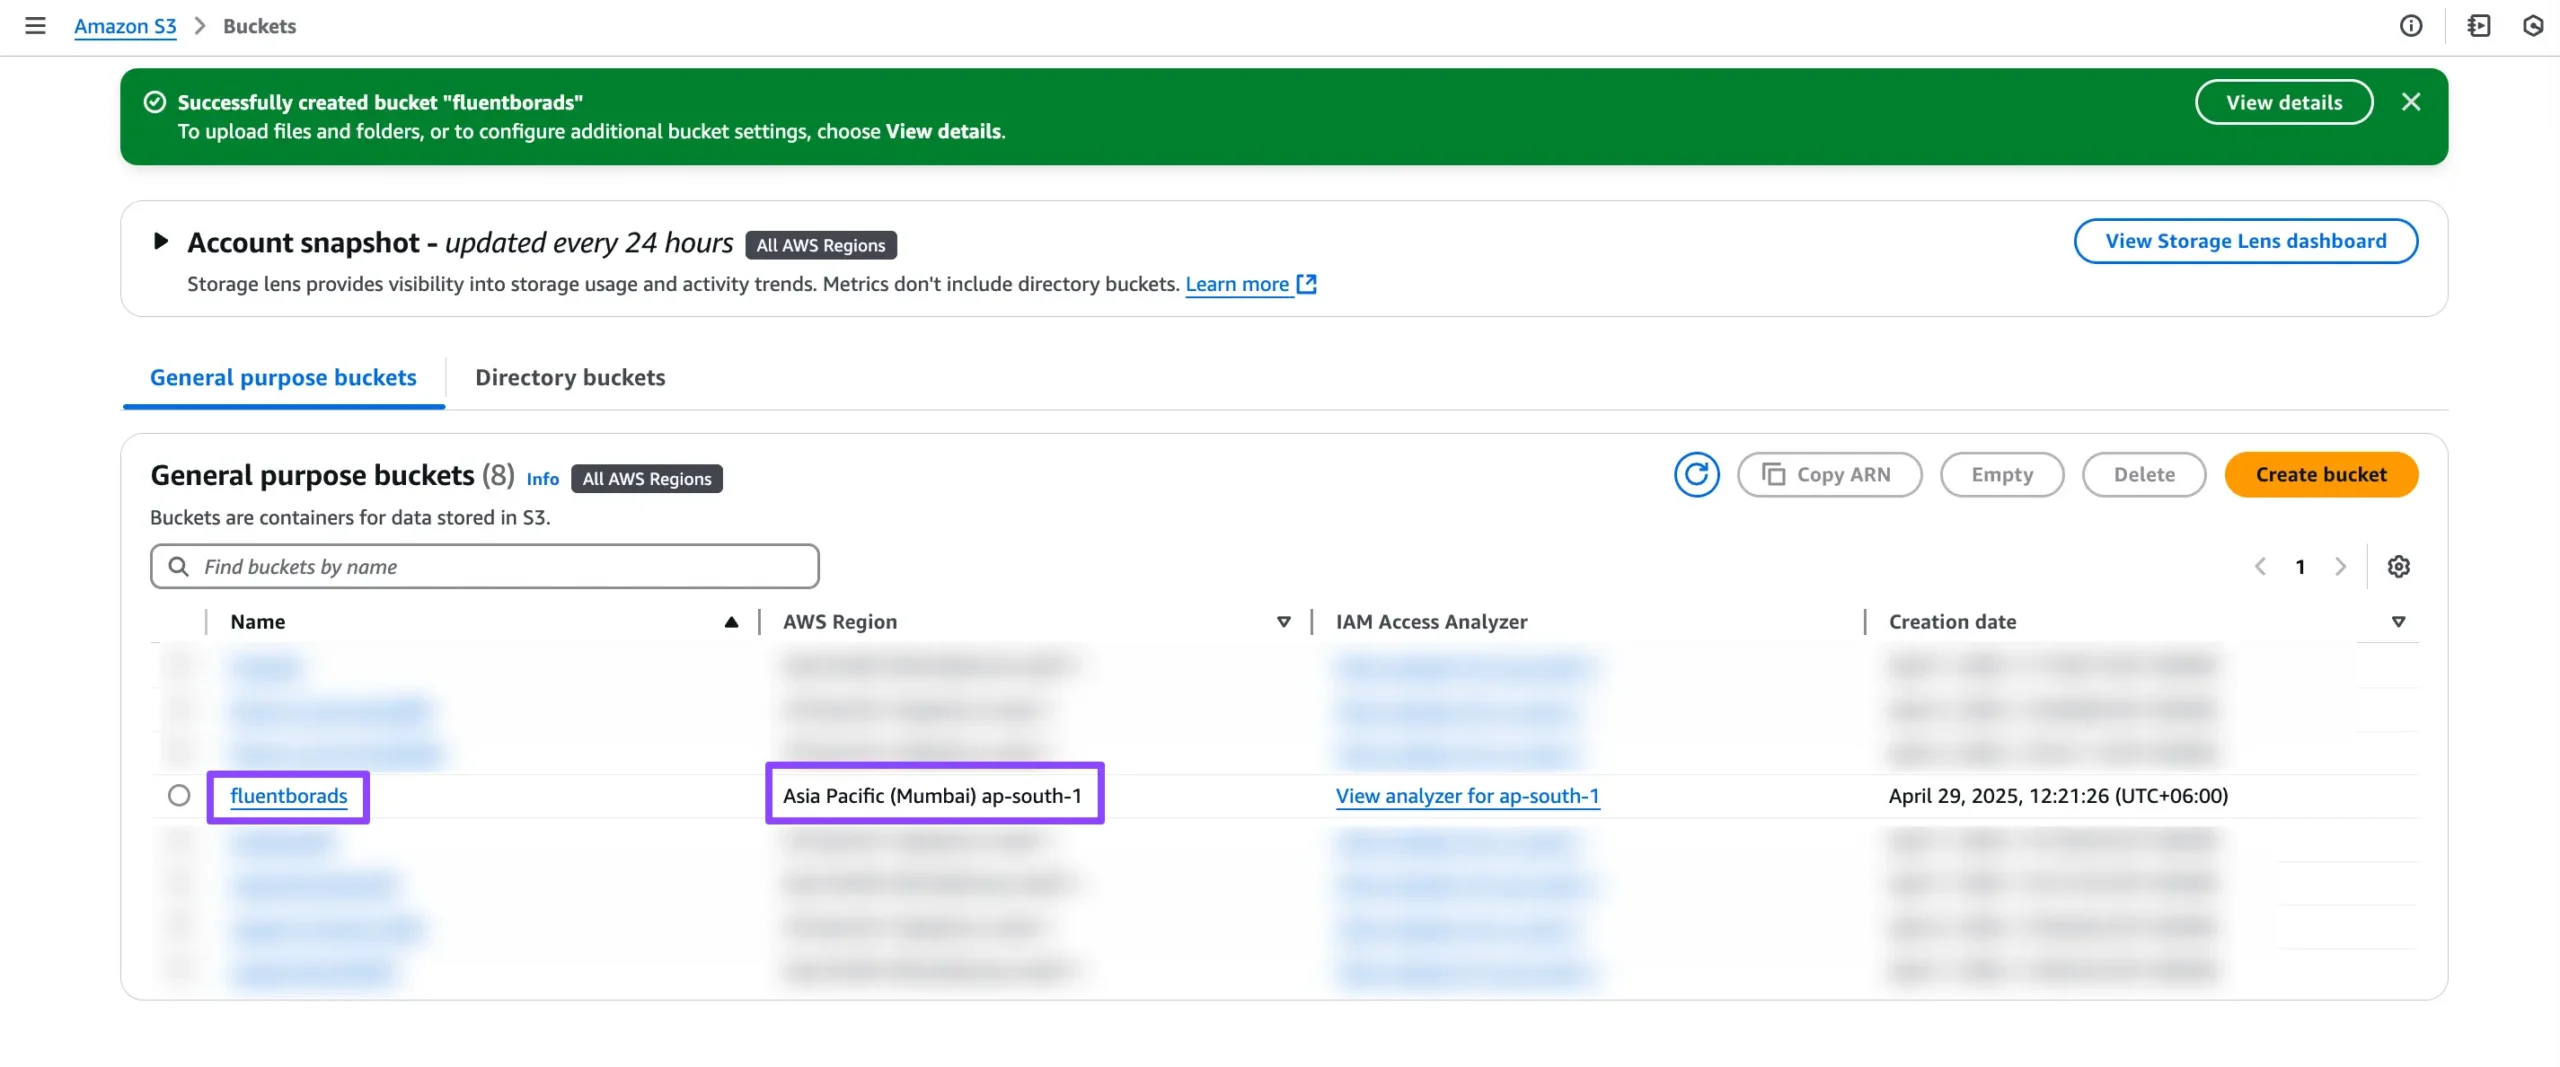This screenshot has width=2560, height=1067.
Task: Click the Delete button
Action: (x=2144, y=474)
